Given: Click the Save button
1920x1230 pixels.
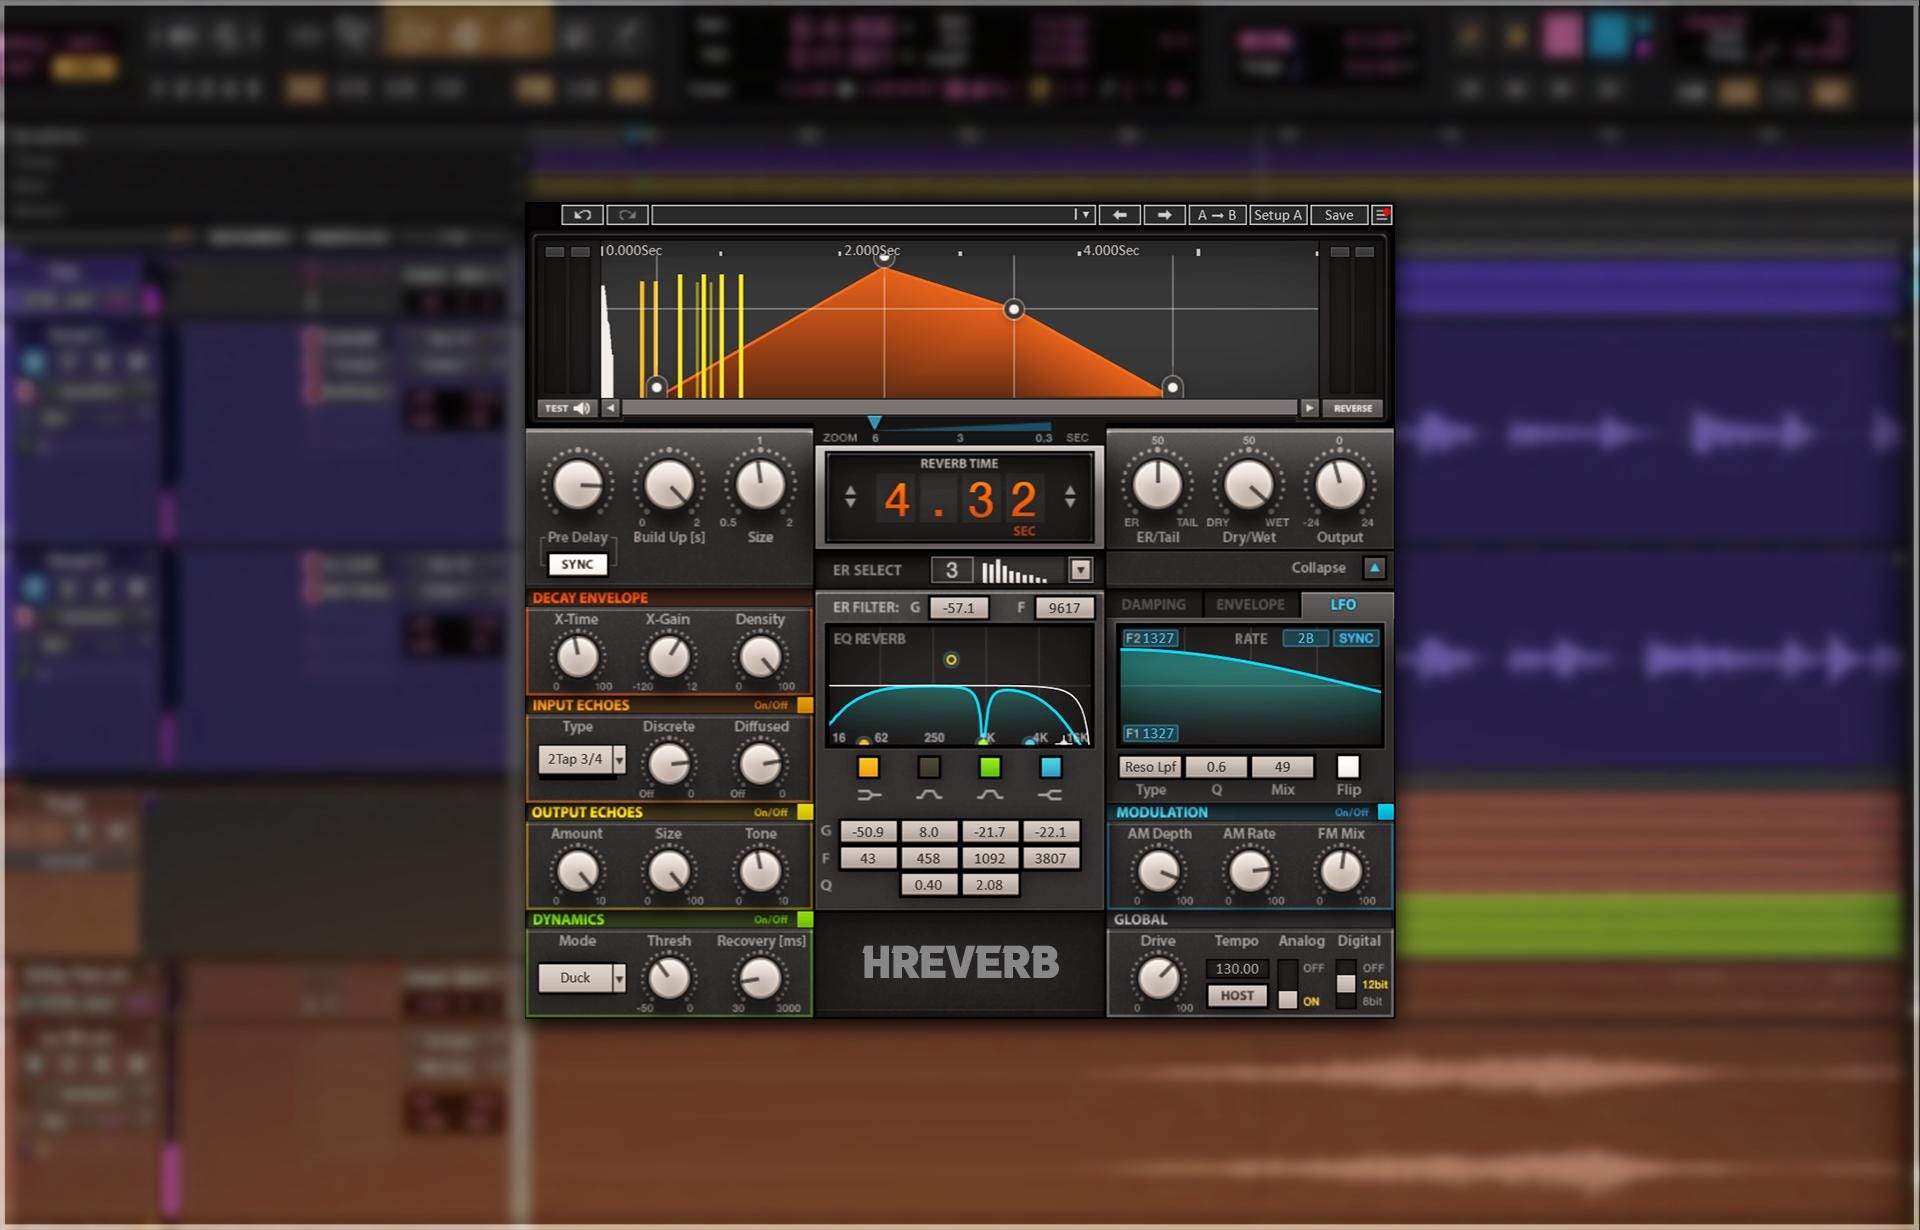Looking at the screenshot, I should pos(1339,215).
